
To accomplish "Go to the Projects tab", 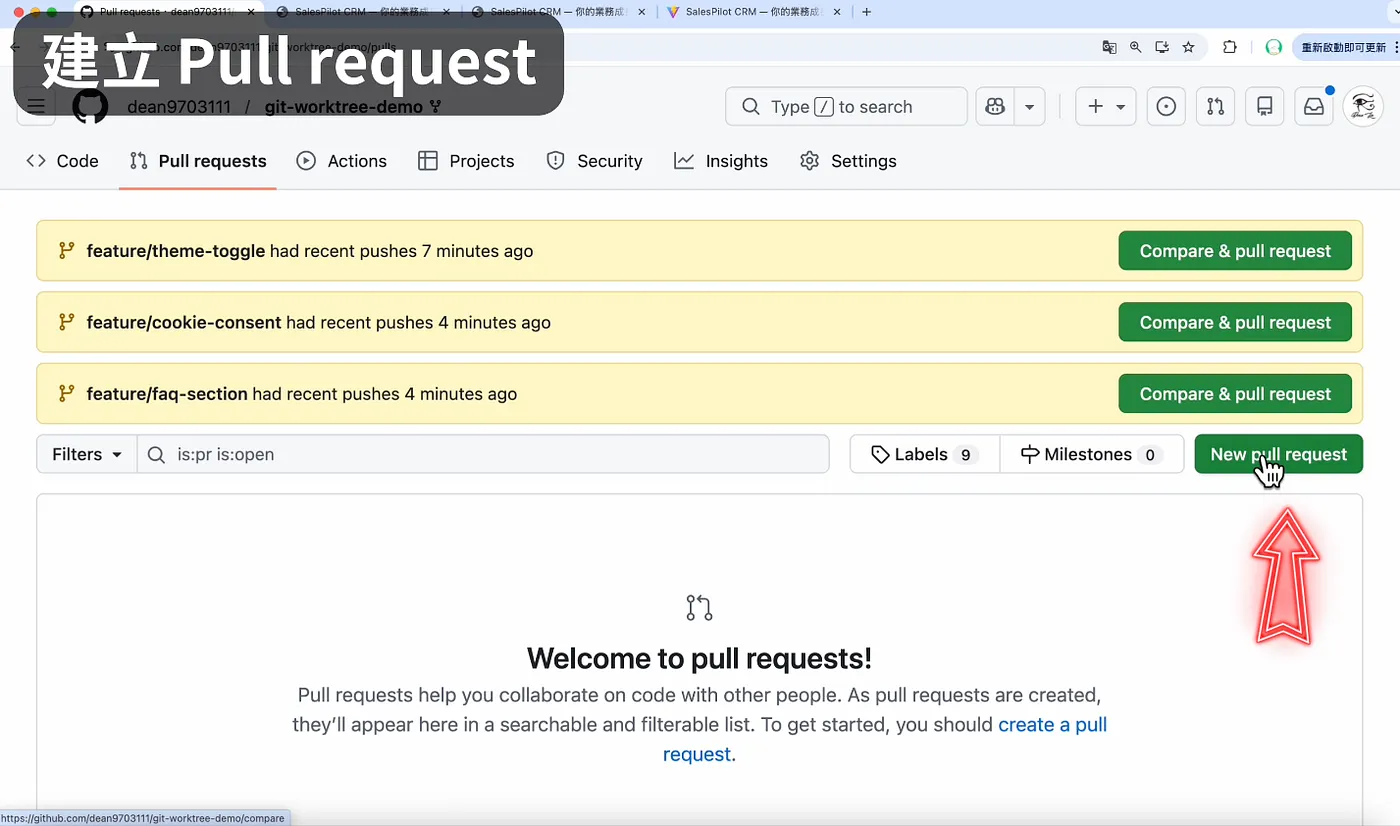I will pyautogui.click(x=466, y=161).
